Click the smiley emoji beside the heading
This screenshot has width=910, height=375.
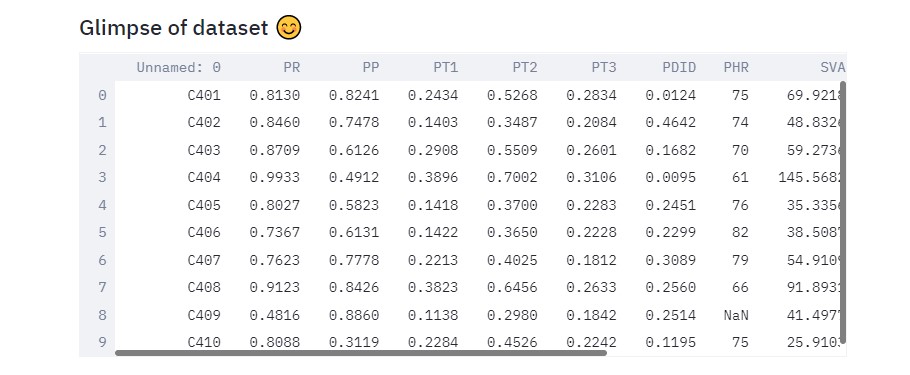tap(288, 28)
